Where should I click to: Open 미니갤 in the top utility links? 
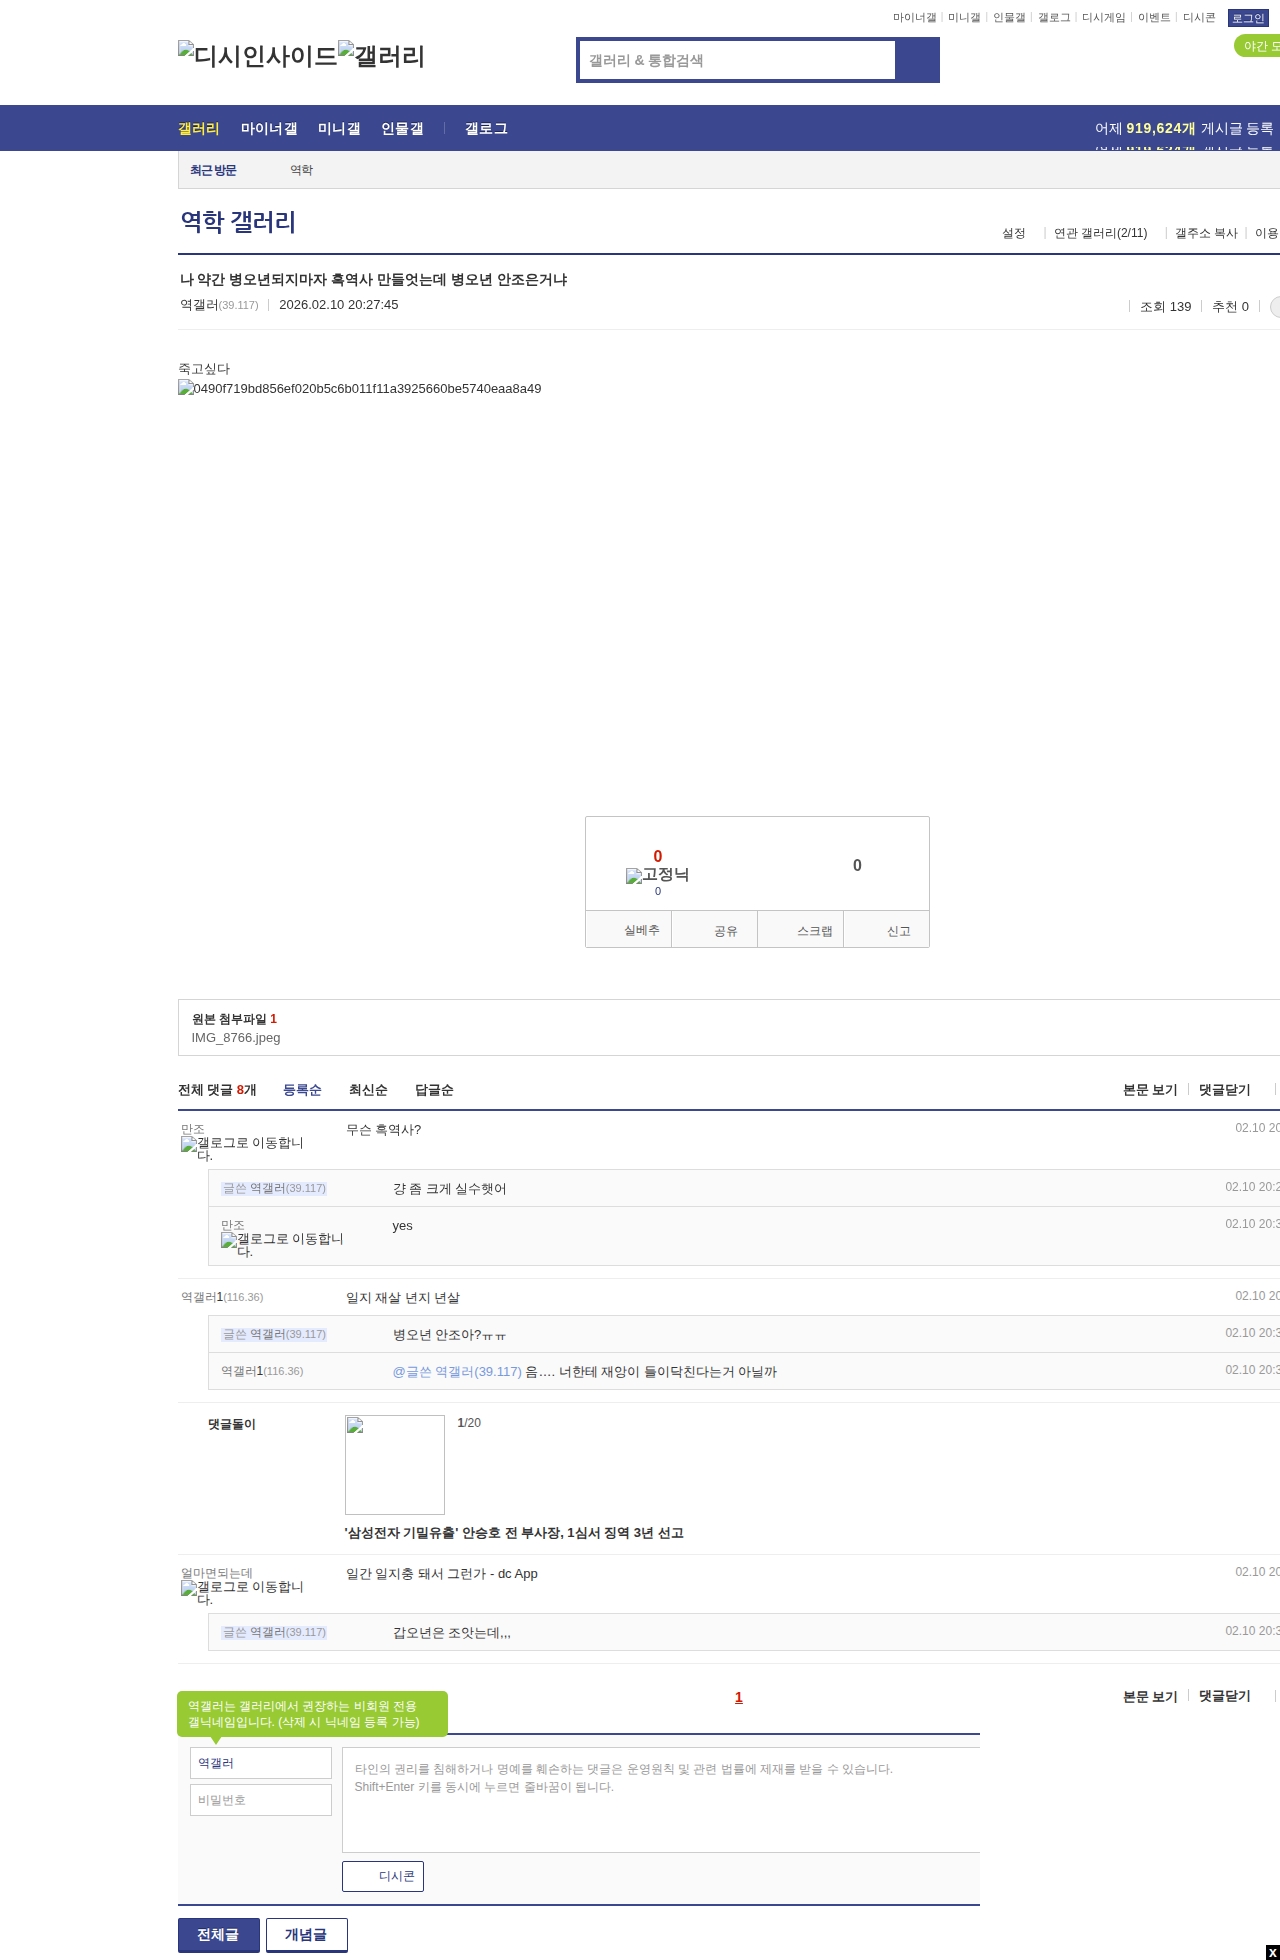pos(964,18)
